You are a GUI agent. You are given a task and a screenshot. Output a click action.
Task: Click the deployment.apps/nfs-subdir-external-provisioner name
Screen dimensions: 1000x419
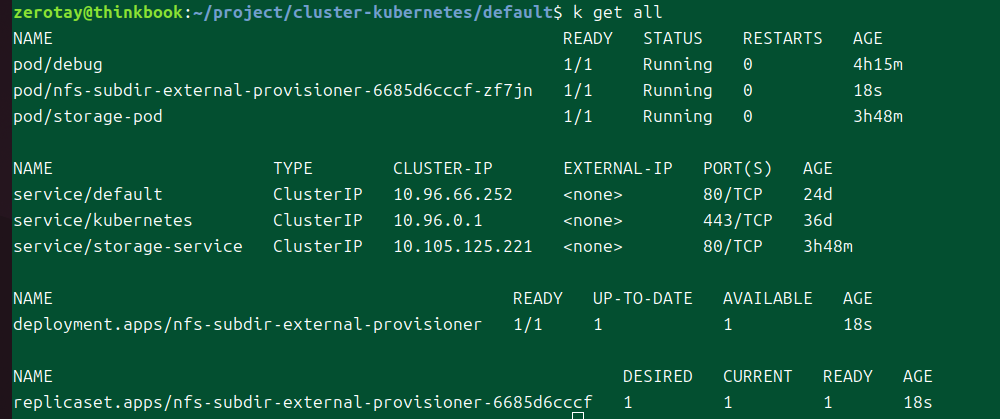(248, 324)
